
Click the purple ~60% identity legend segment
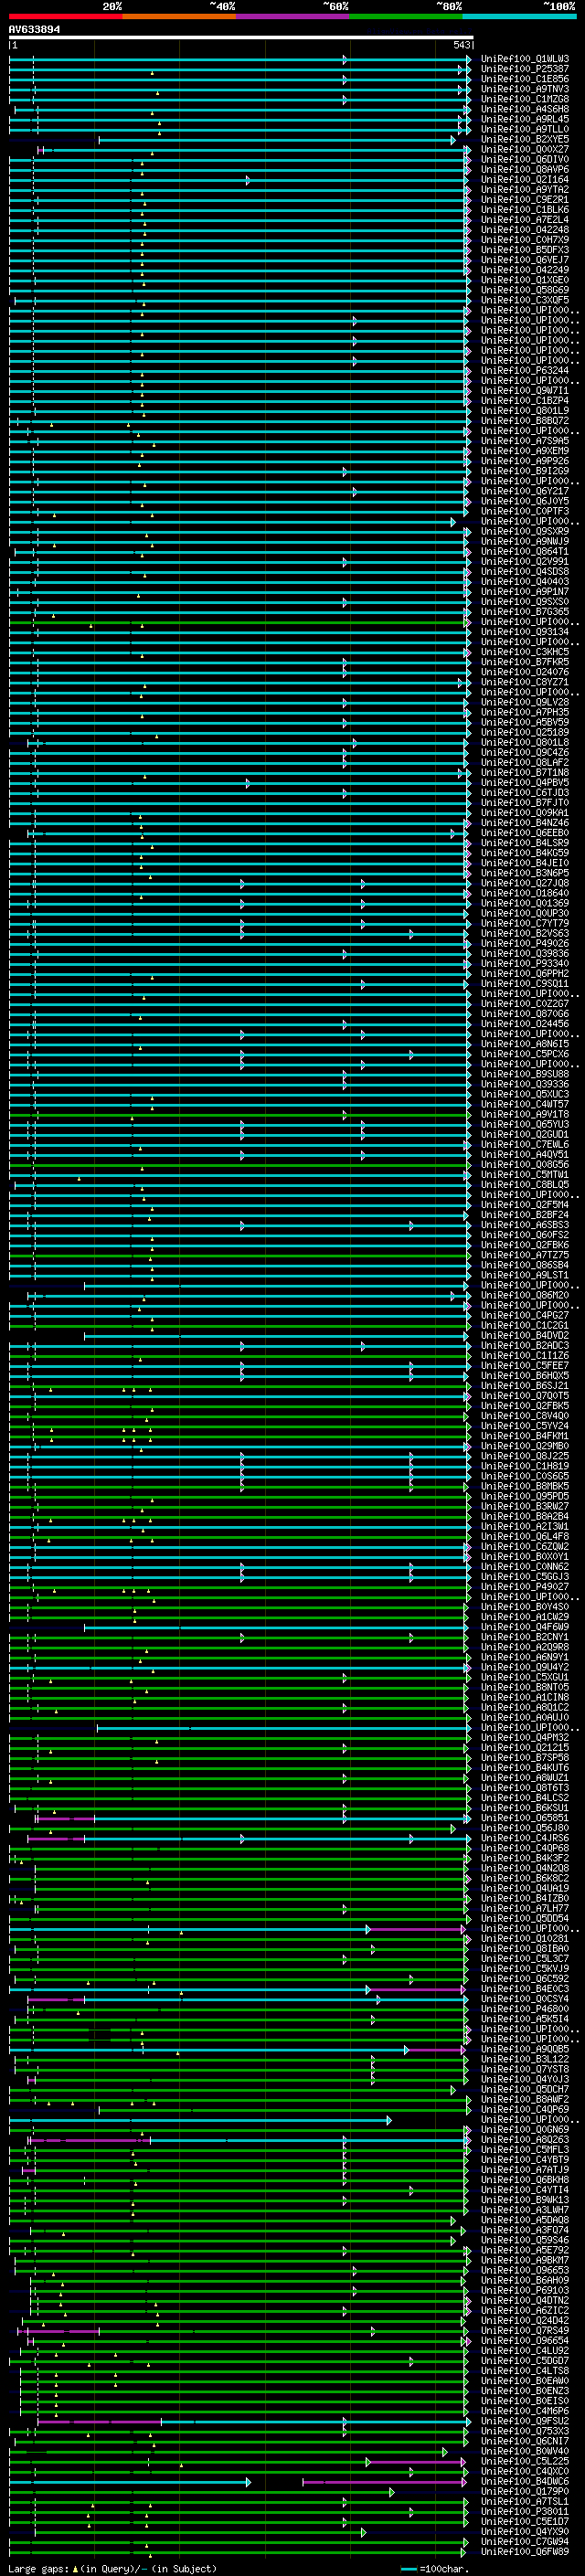[x=292, y=16]
